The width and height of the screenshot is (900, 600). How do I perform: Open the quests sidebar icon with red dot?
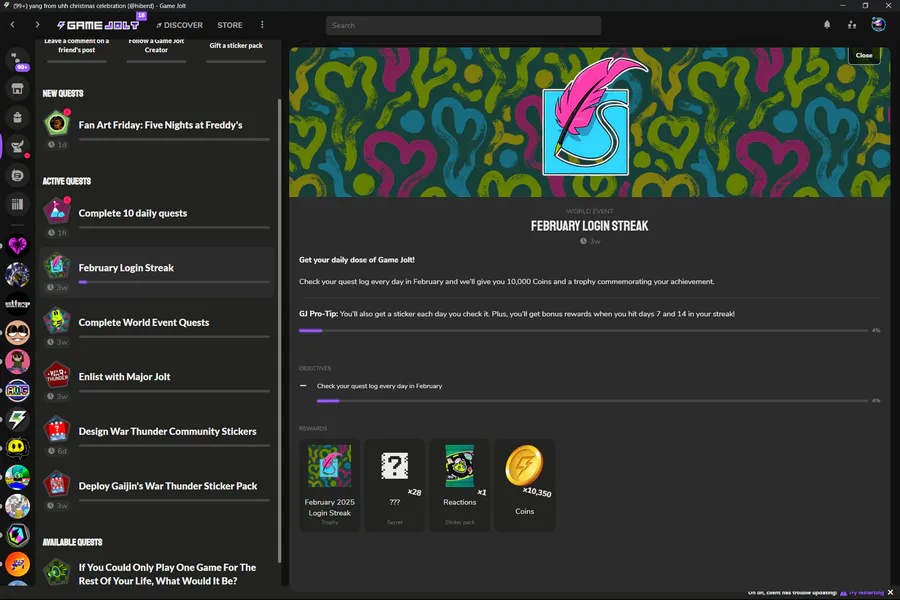click(17, 146)
